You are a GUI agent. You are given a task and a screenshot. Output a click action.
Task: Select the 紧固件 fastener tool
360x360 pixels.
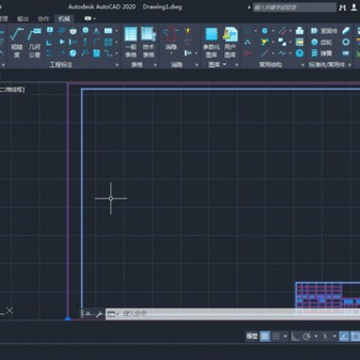coord(324,31)
